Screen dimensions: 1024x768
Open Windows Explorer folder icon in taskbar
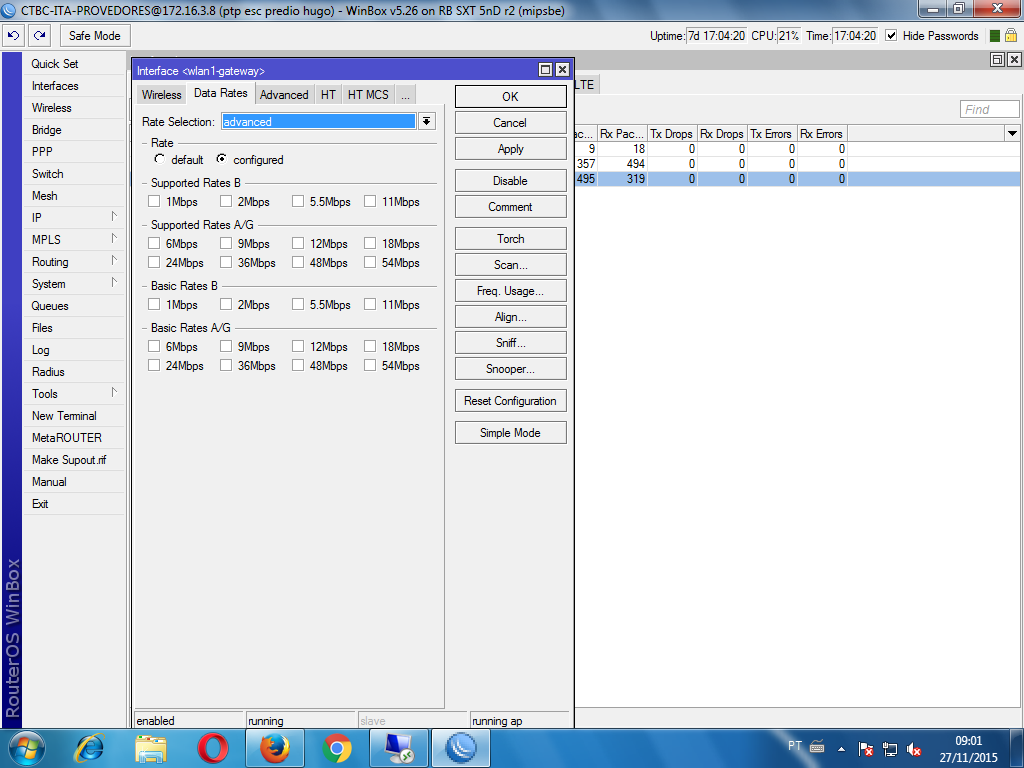(151, 748)
